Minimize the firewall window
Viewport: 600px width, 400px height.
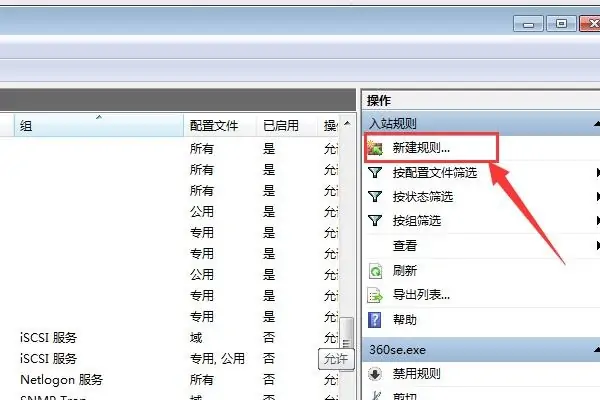pyautogui.click(x=528, y=24)
